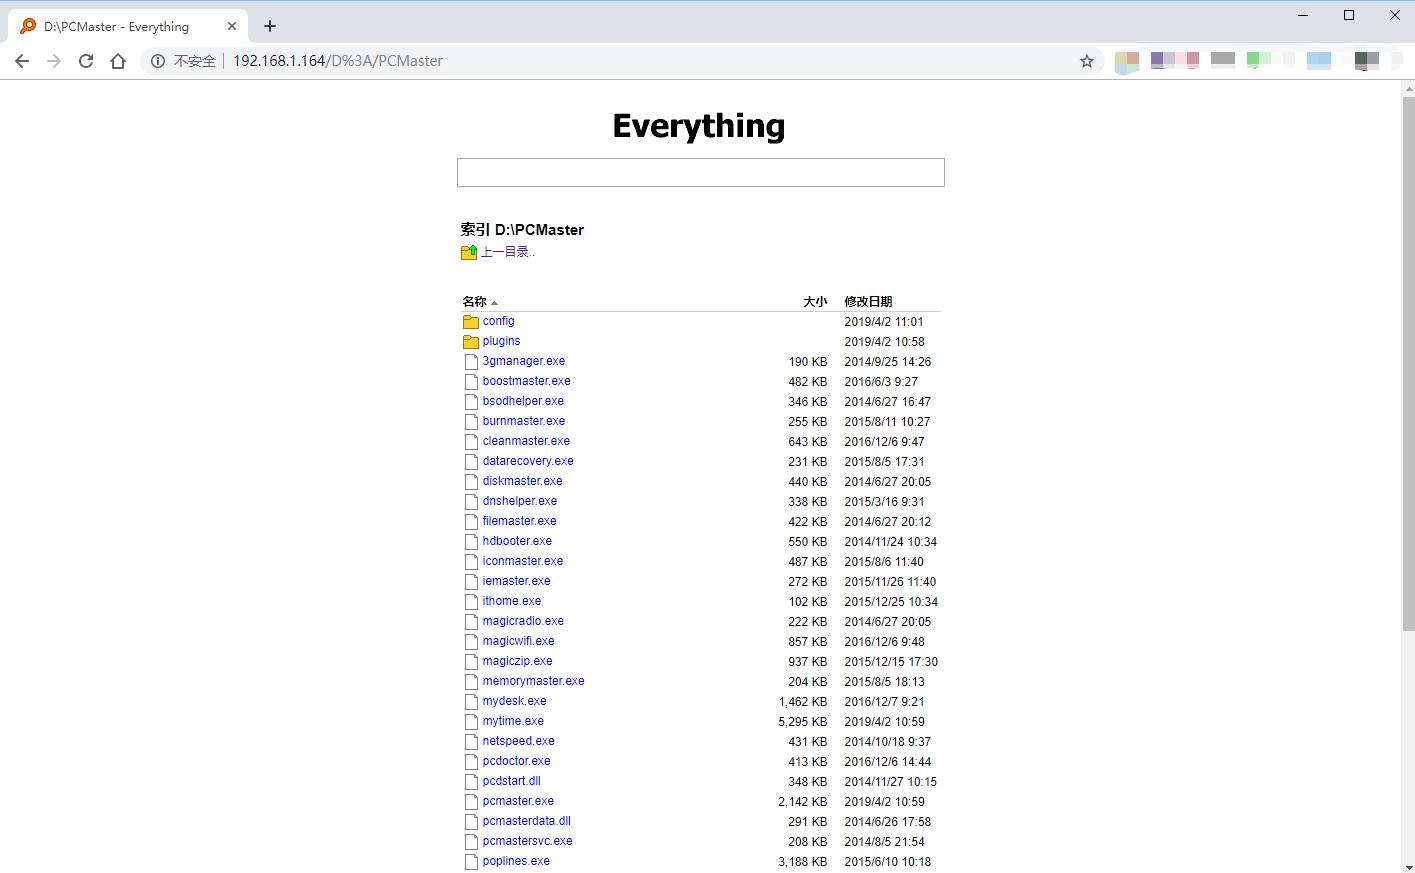Select the date 2016/12/7 9:21
The image size is (1415, 873).
pos(884,701)
